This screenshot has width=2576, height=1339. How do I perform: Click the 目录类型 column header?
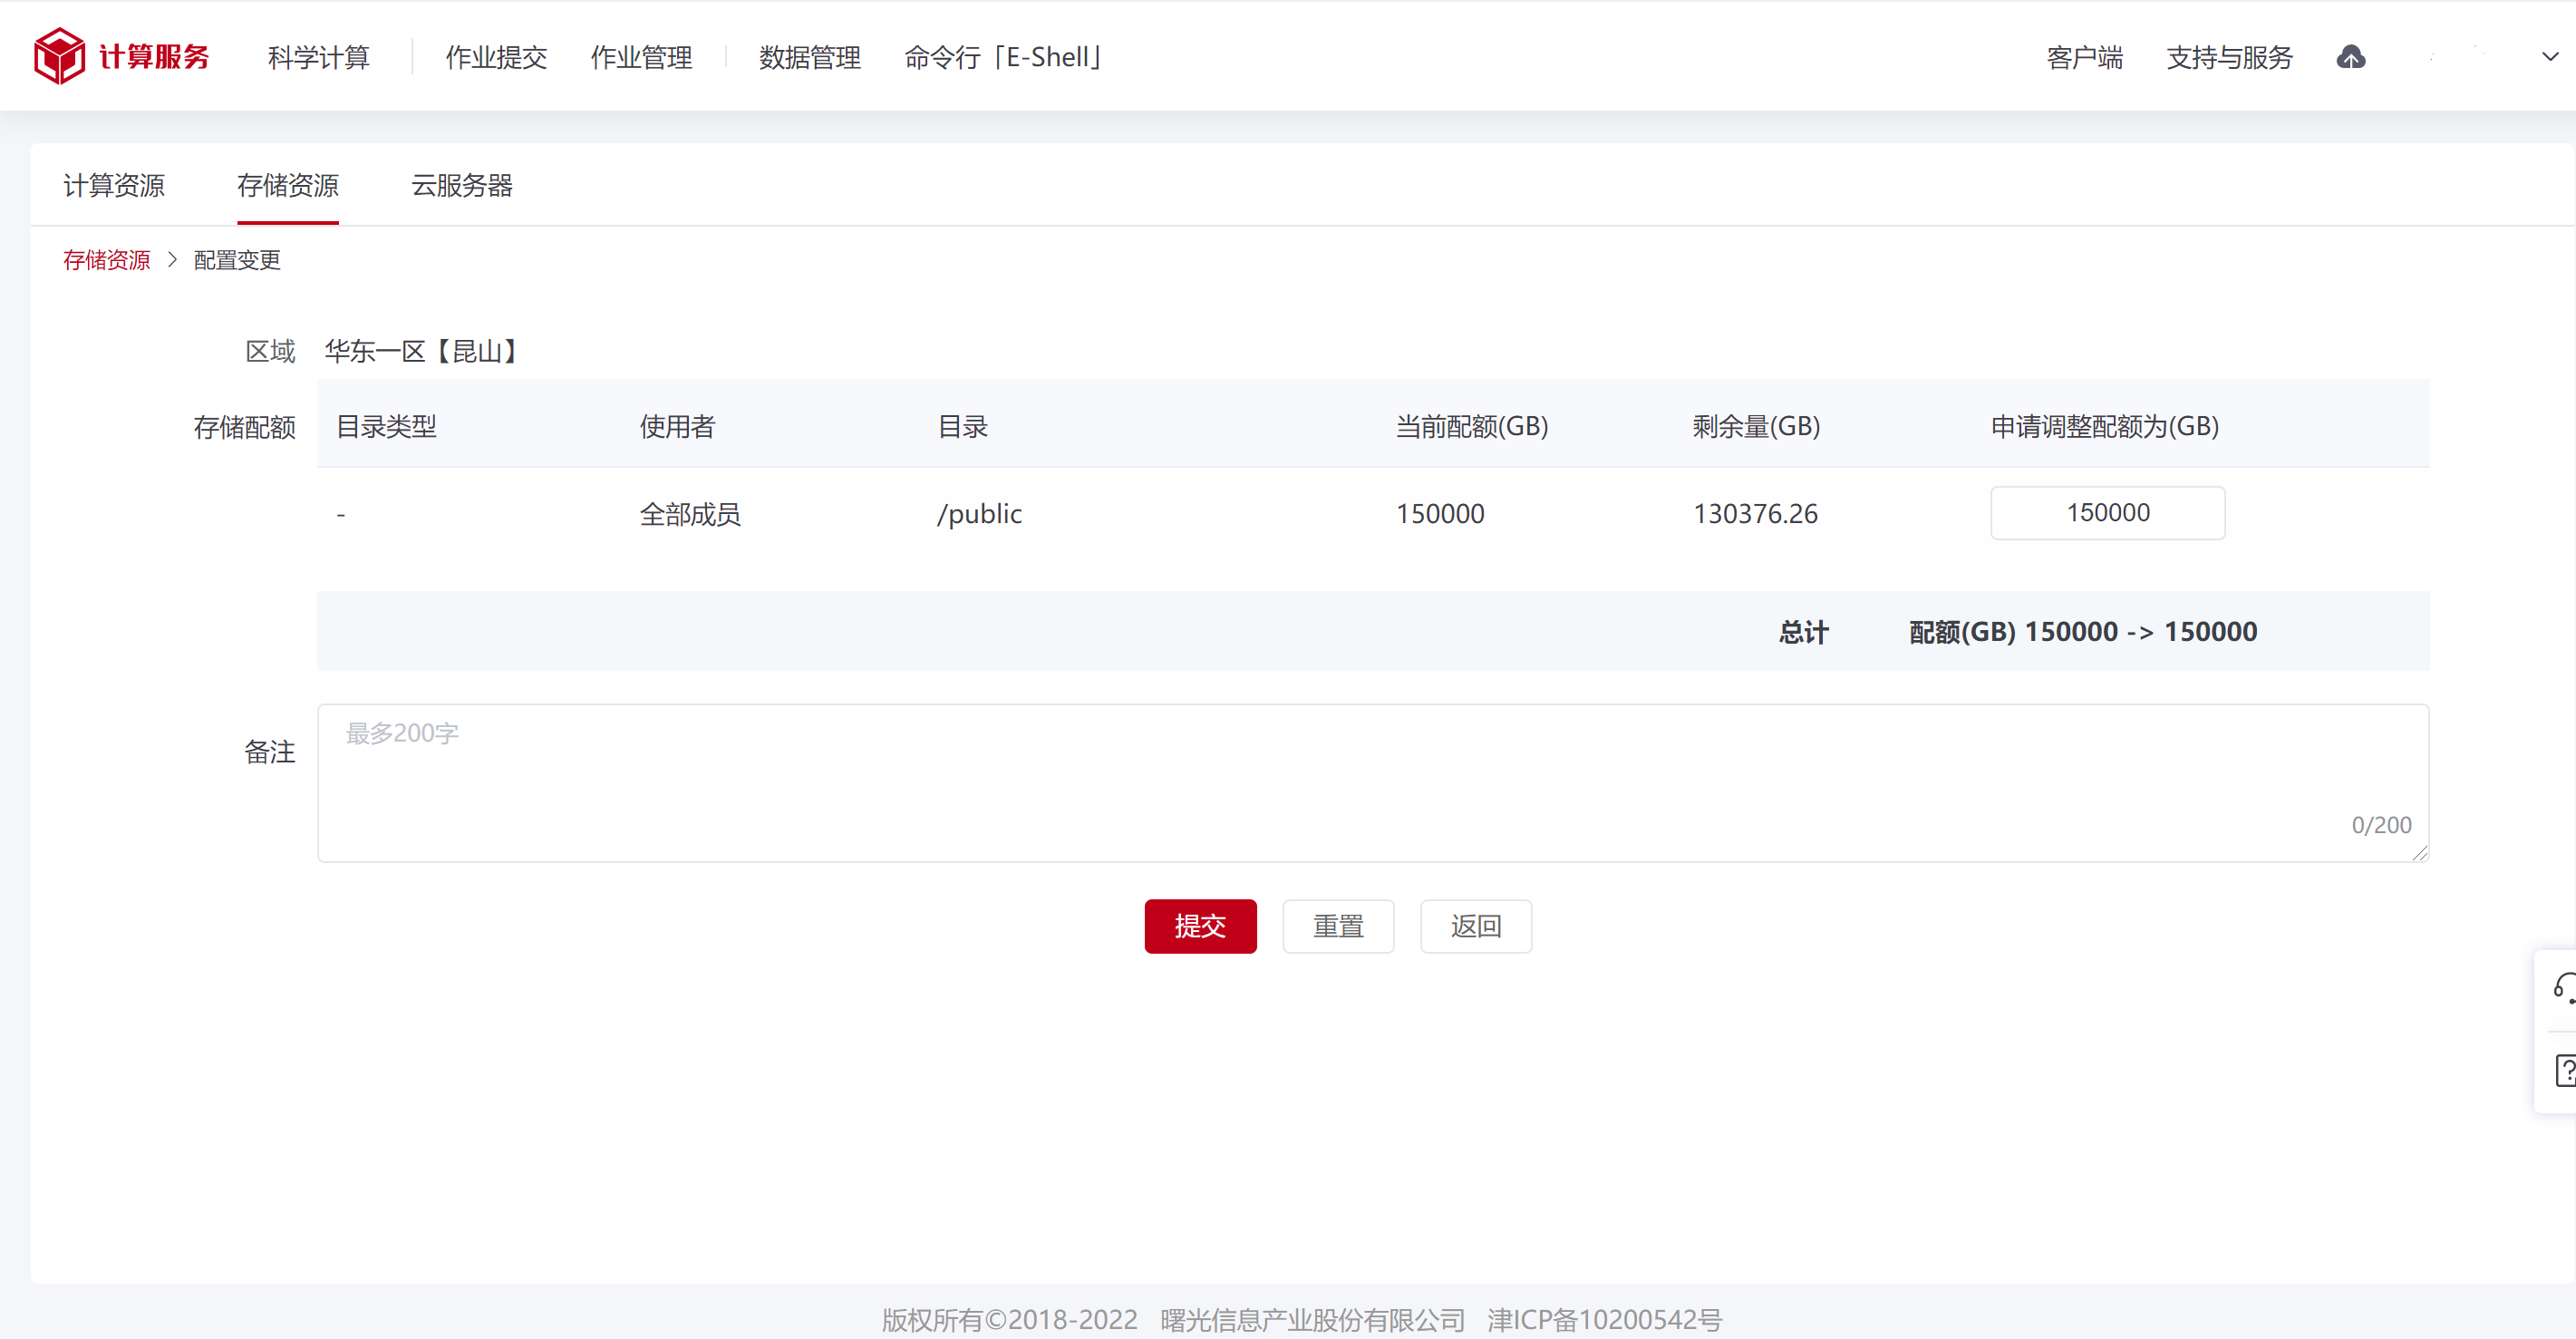(x=386, y=427)
